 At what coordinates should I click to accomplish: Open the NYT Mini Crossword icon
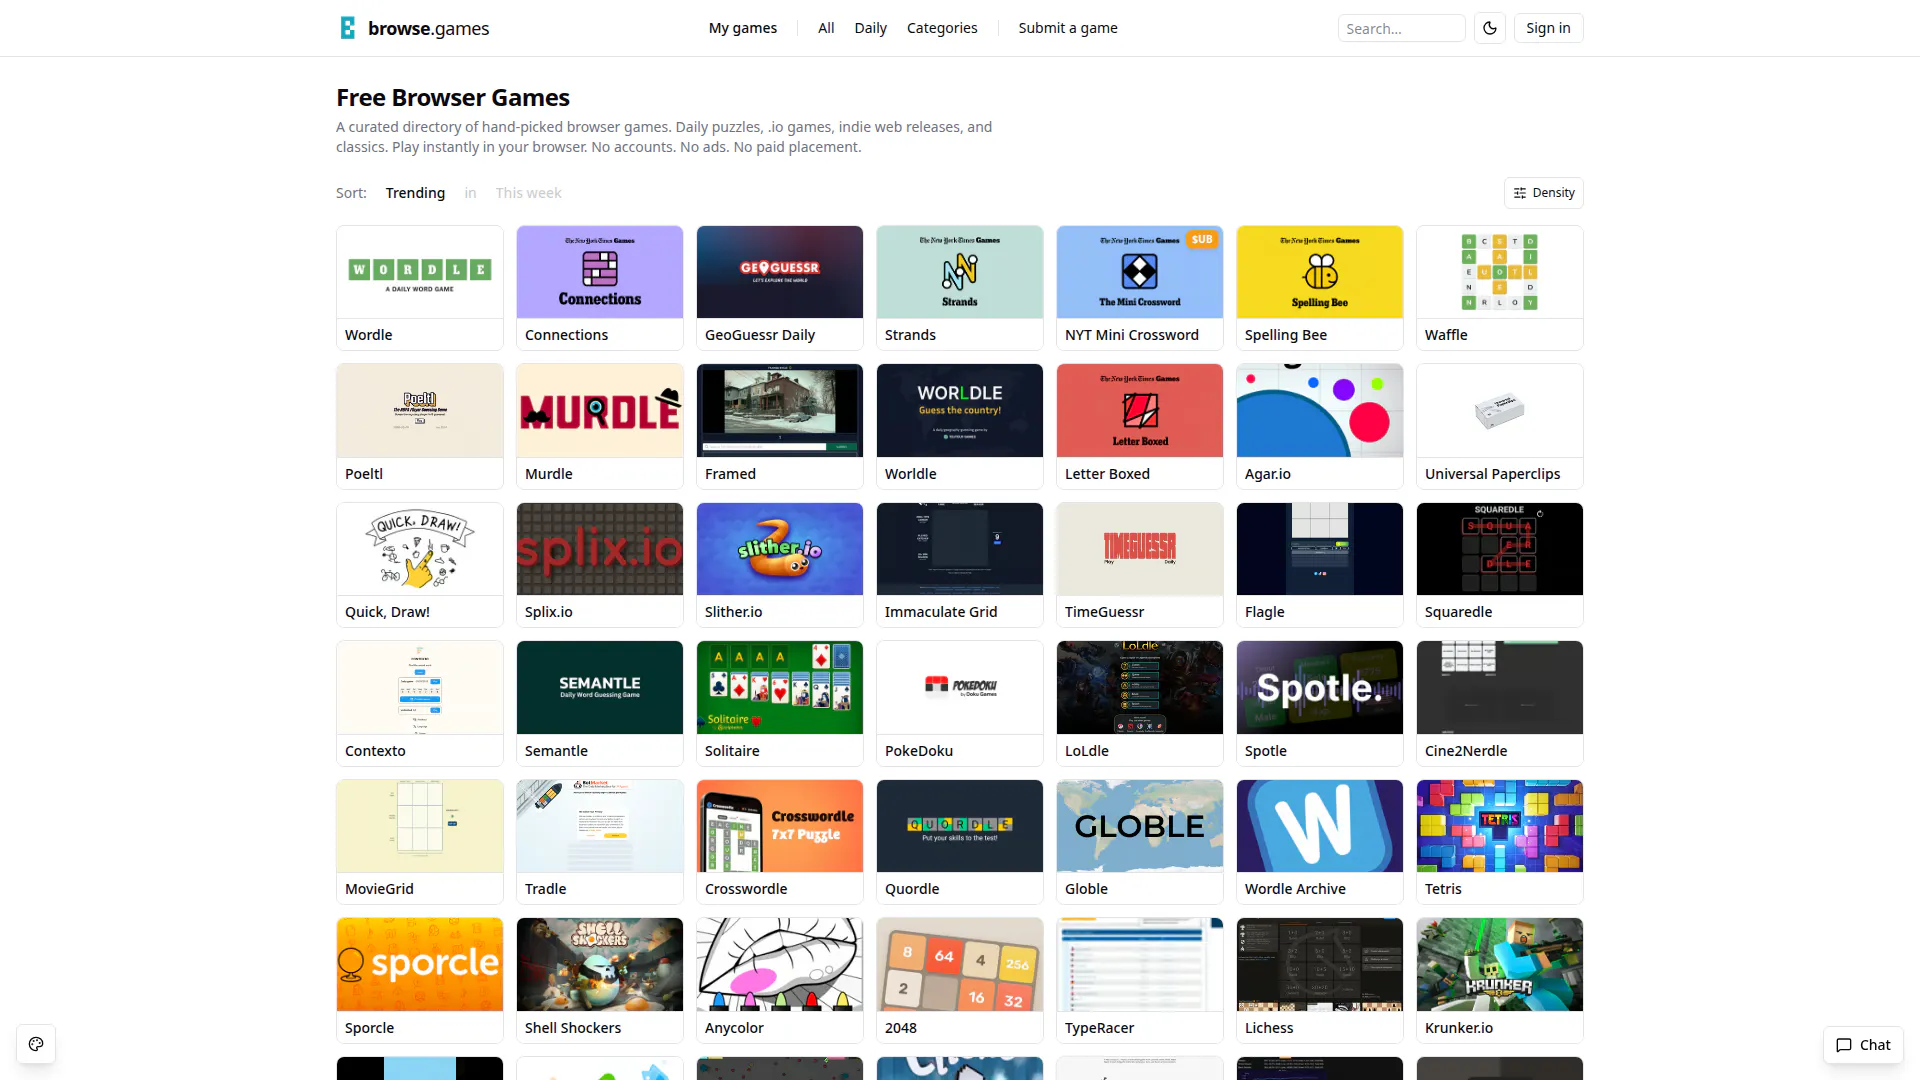click(x=1140, y=272)
